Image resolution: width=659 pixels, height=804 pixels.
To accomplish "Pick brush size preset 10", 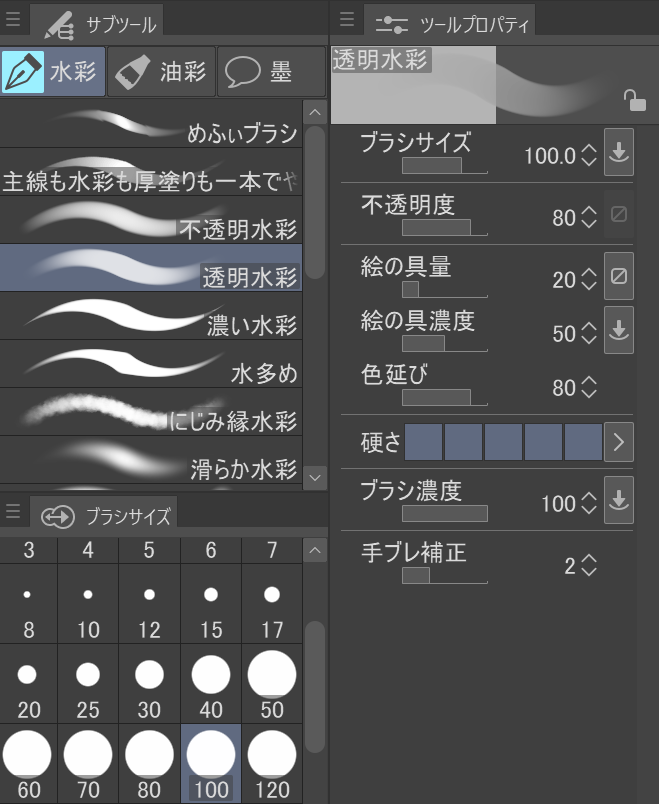I will (88, 604).
